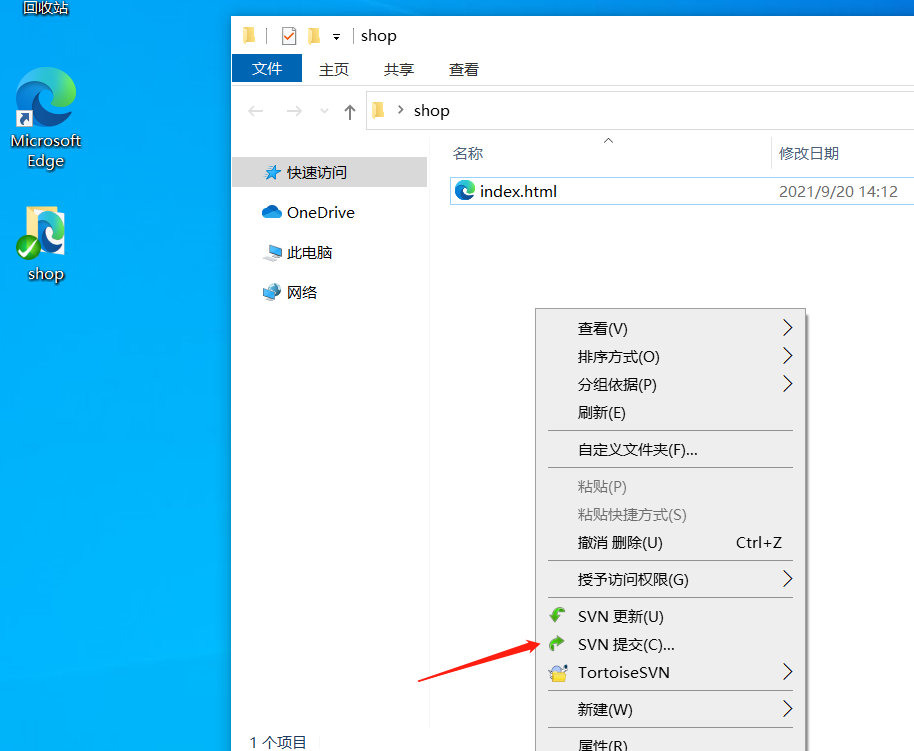
Task: Click shop in the address bar
Action: click(431, 111)
